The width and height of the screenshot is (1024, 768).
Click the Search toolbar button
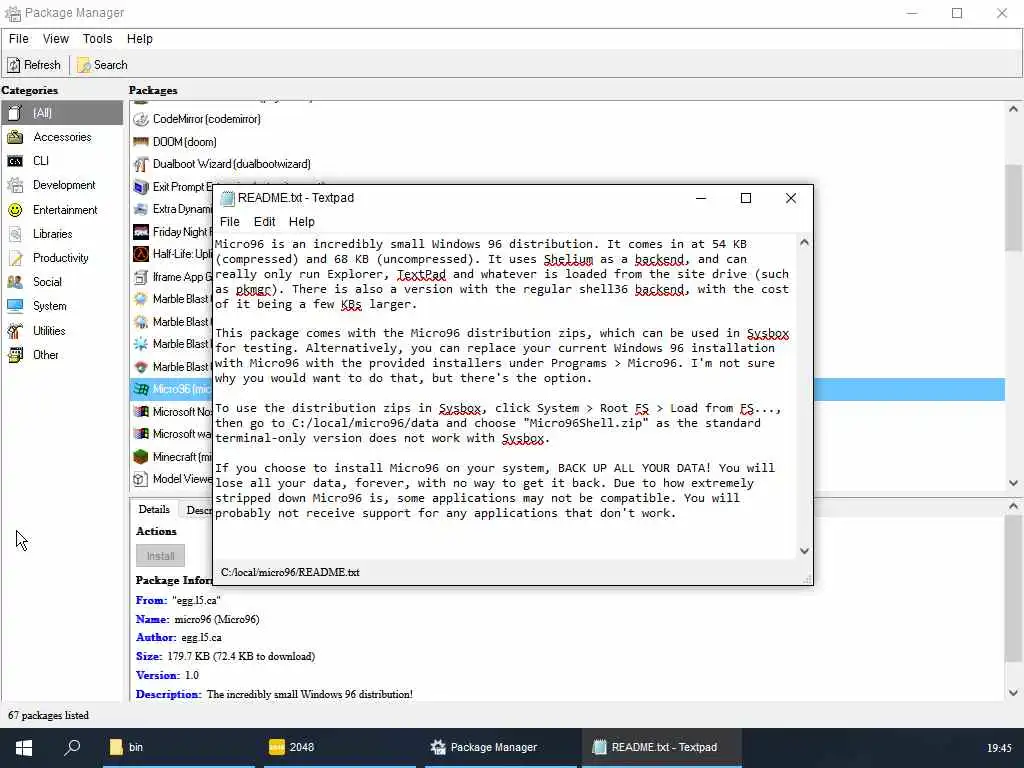[103, 65]
